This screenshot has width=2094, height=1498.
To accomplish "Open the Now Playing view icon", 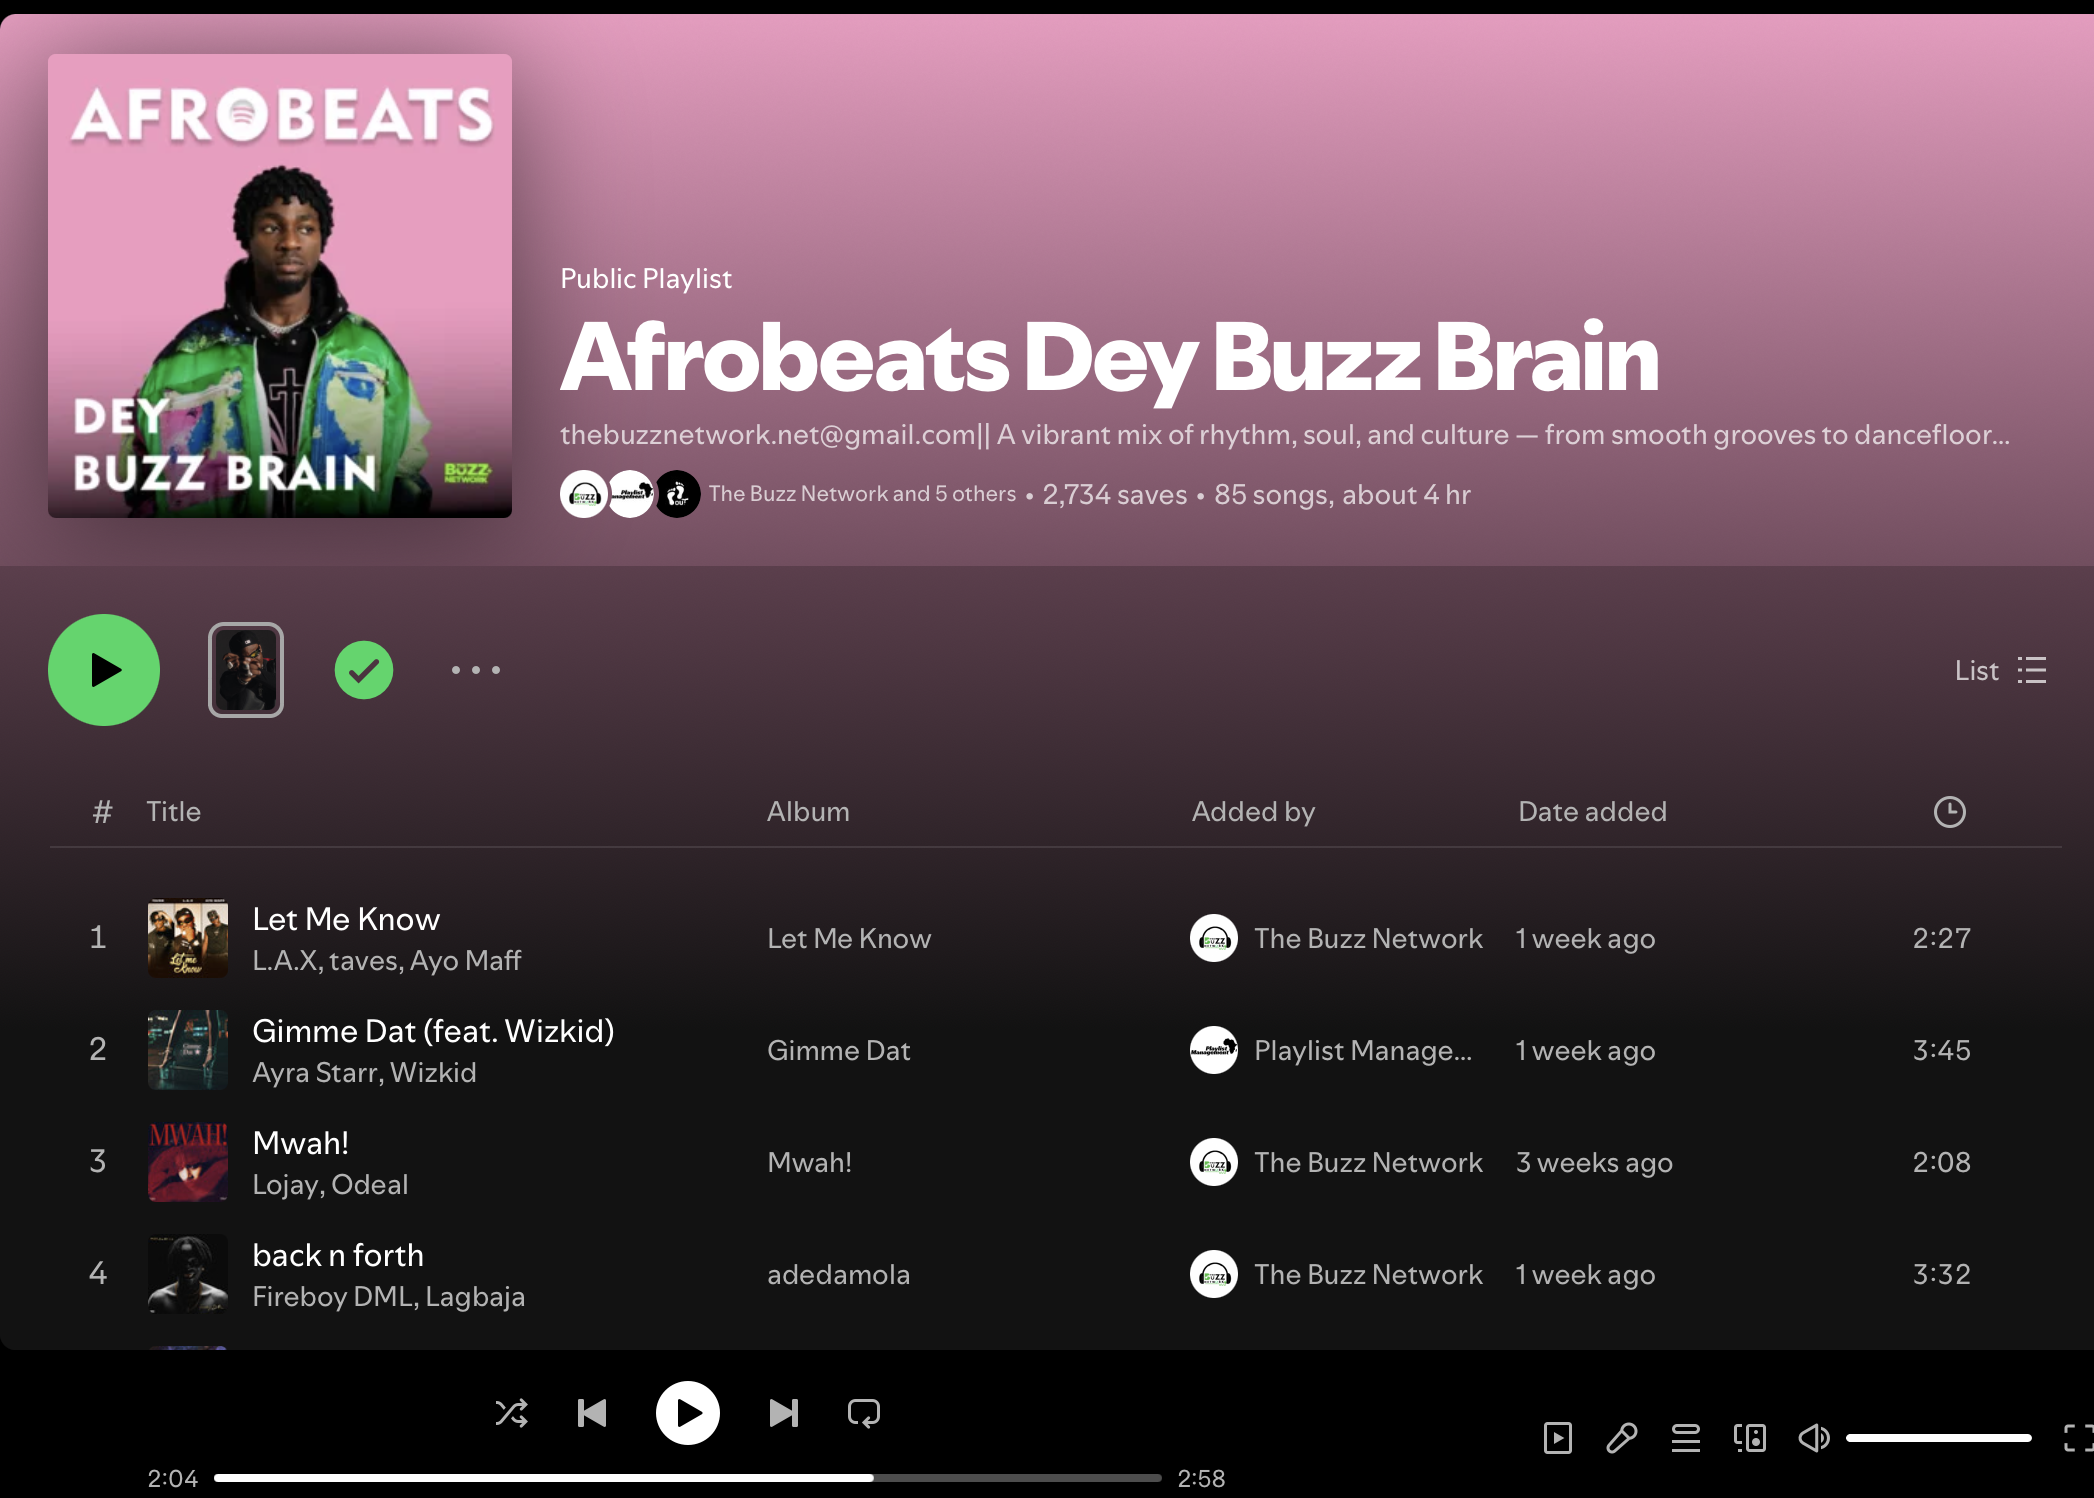I will click(x=1557, y=1438).
